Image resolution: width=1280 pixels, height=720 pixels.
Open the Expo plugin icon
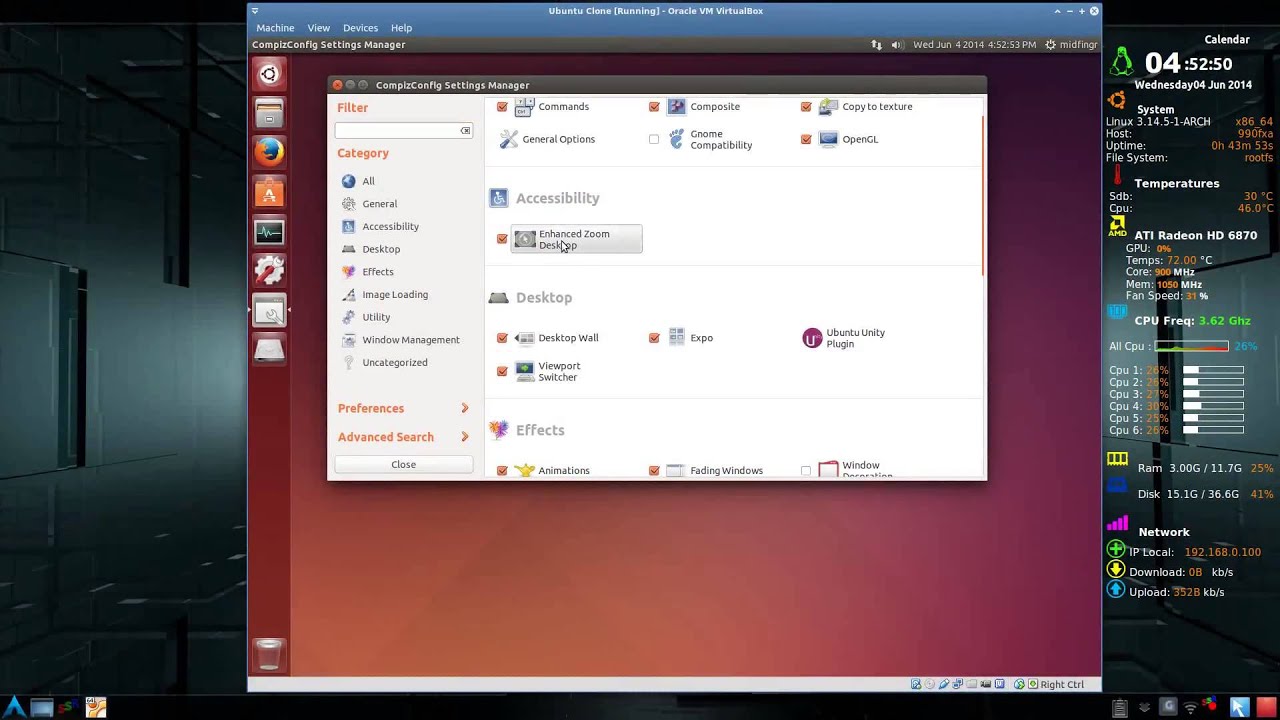click(x=676, y=338)
